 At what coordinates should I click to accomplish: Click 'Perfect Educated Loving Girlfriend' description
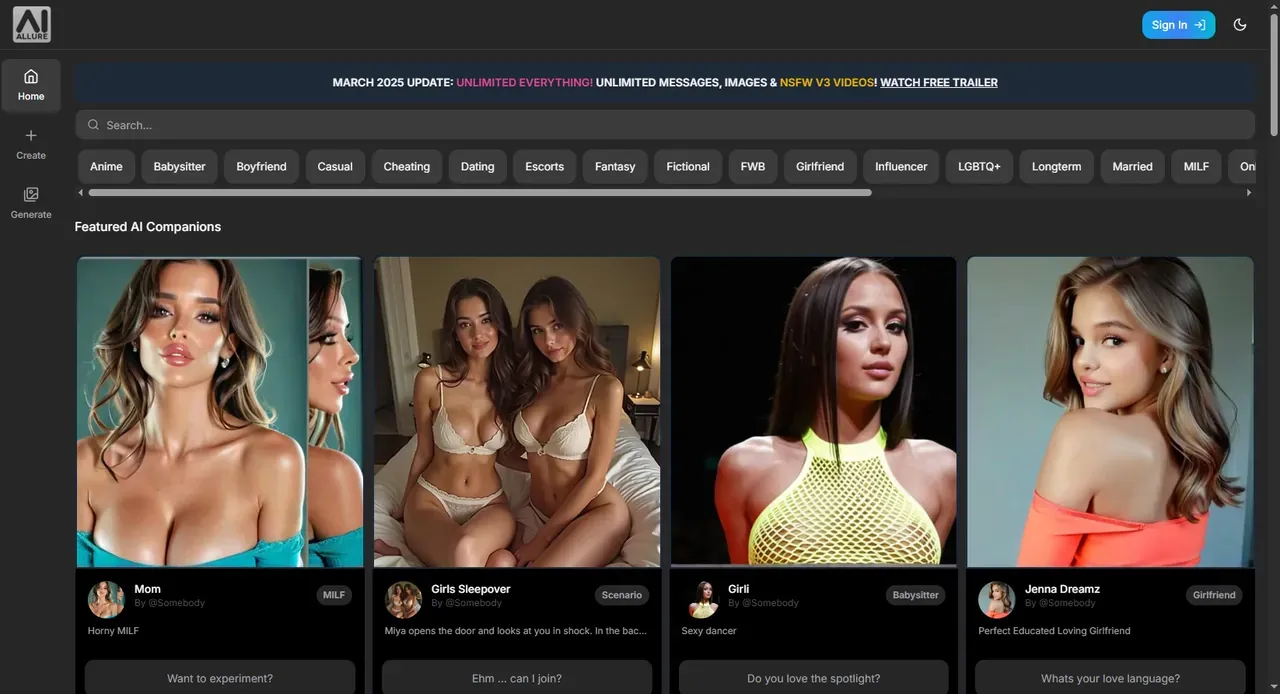(x=1054, y=631)
